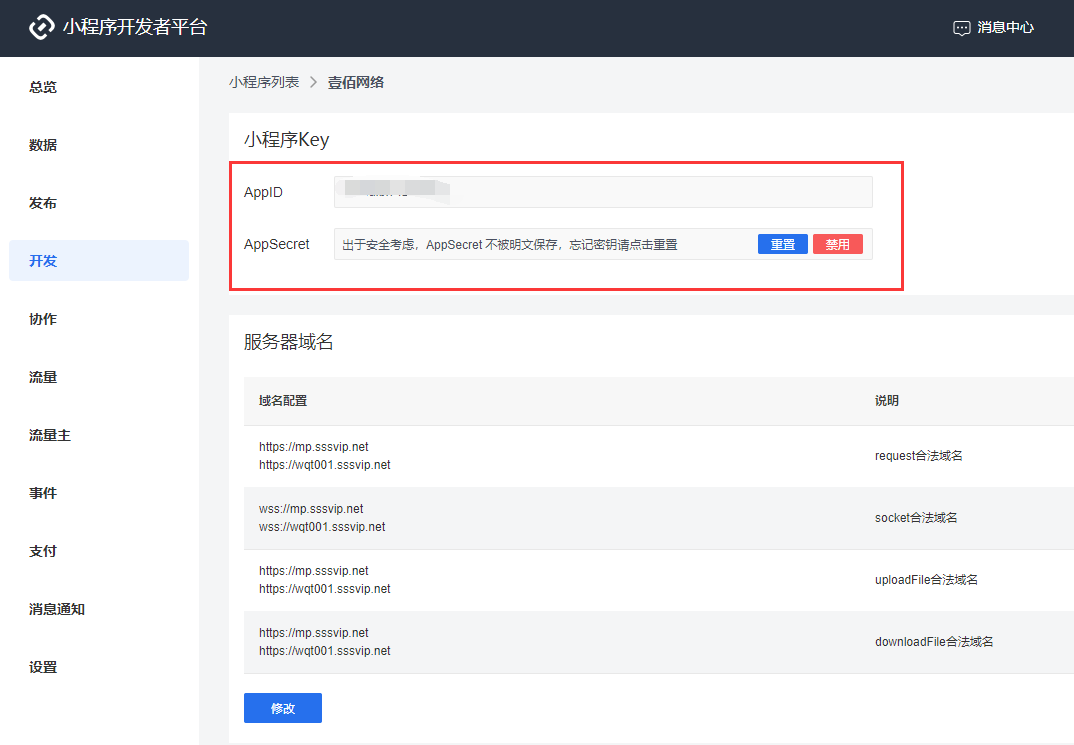The height and width of the screenshot is (745, 1074).
Task: Navigate to 流量 in the sidebar
Action: click(x=43, y=377)
